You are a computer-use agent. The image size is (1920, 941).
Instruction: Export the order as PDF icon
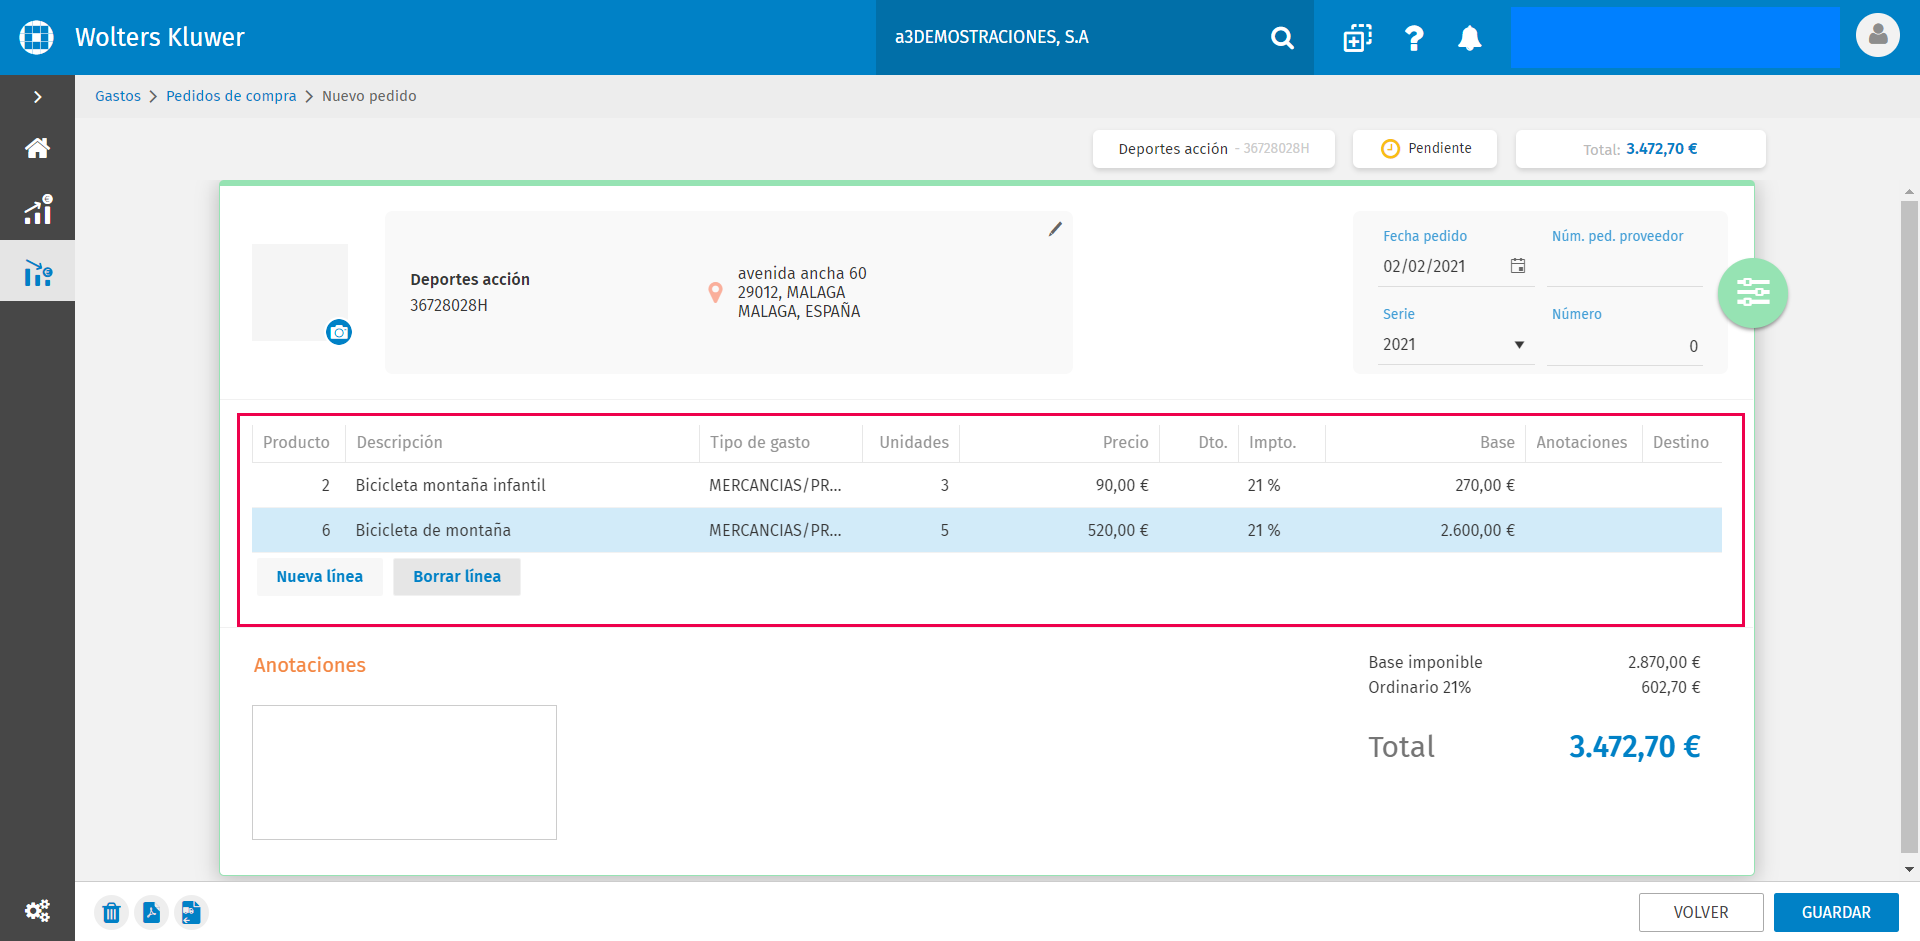(151, 912)
